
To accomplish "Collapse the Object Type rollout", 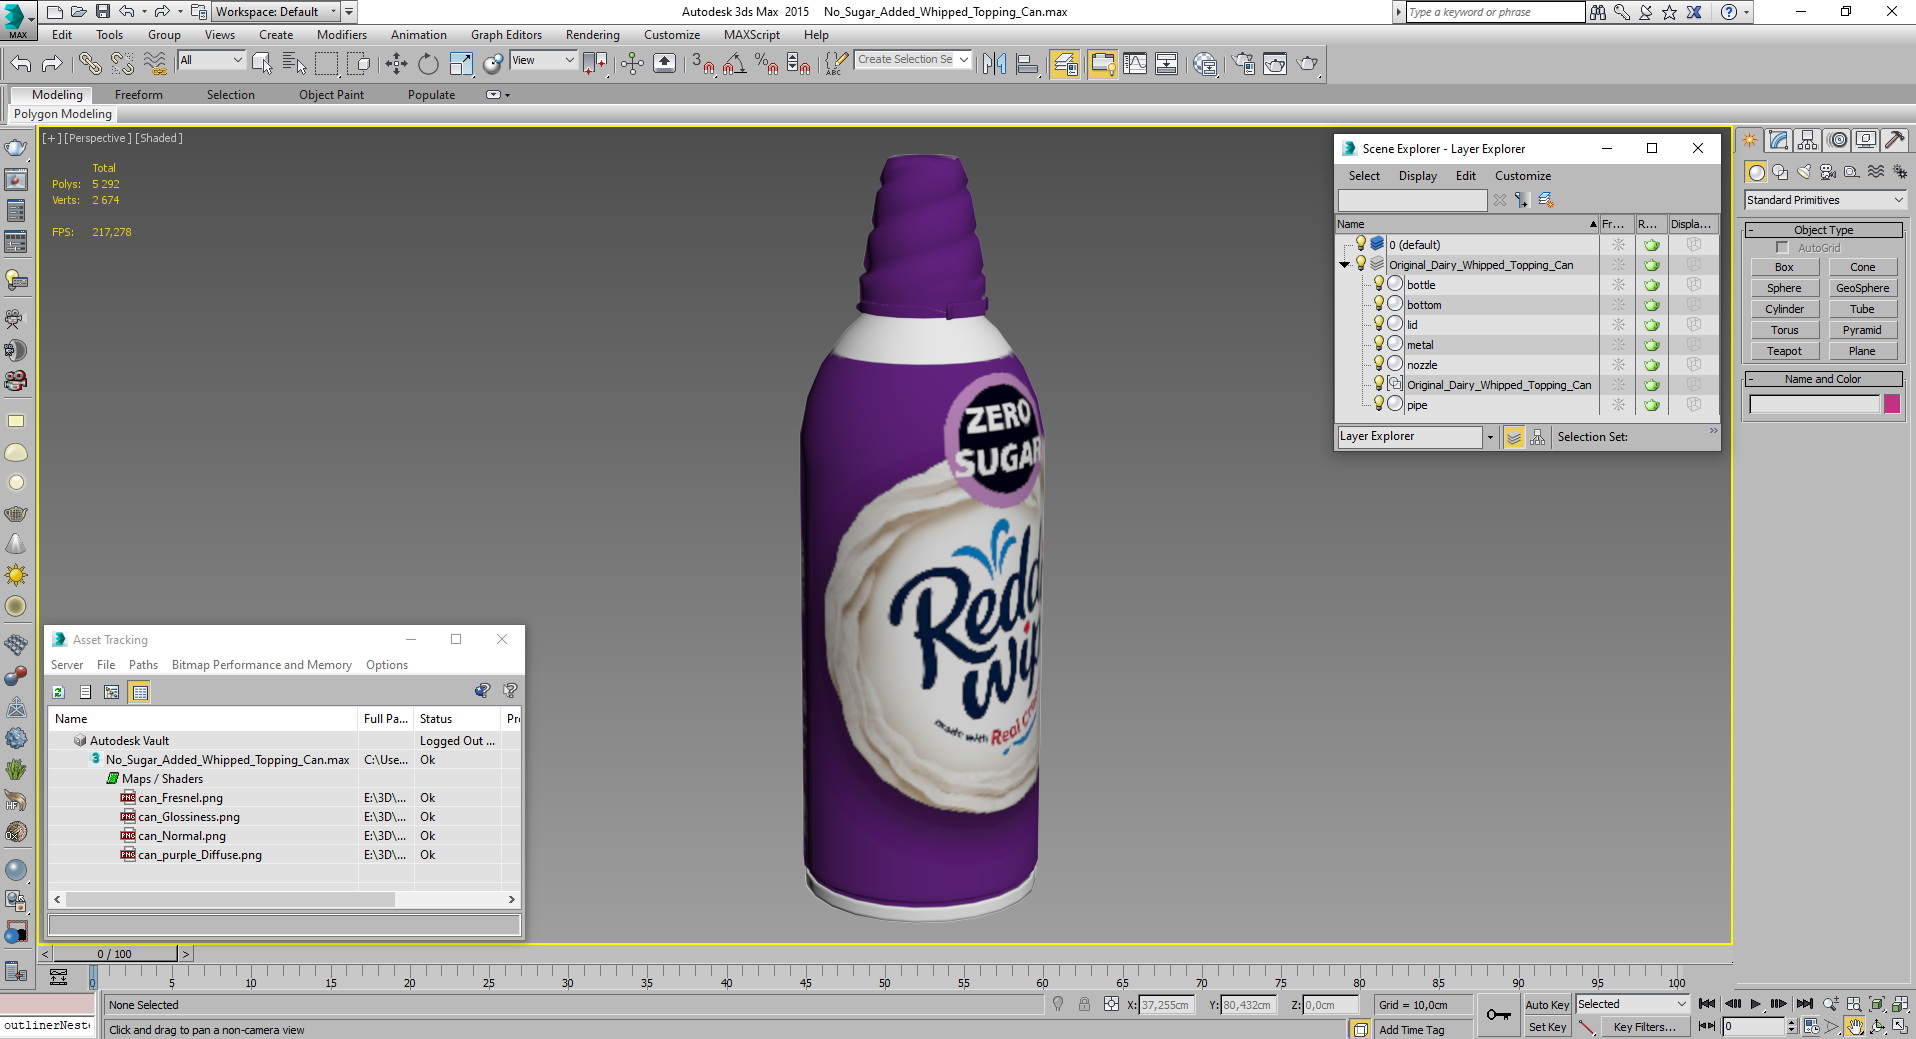I will tap(1824, 230).
